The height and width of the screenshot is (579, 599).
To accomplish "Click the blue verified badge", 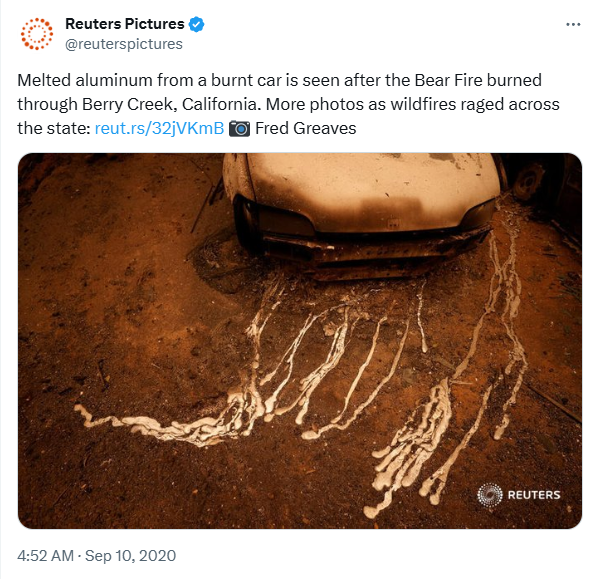I will click(196, 24).
